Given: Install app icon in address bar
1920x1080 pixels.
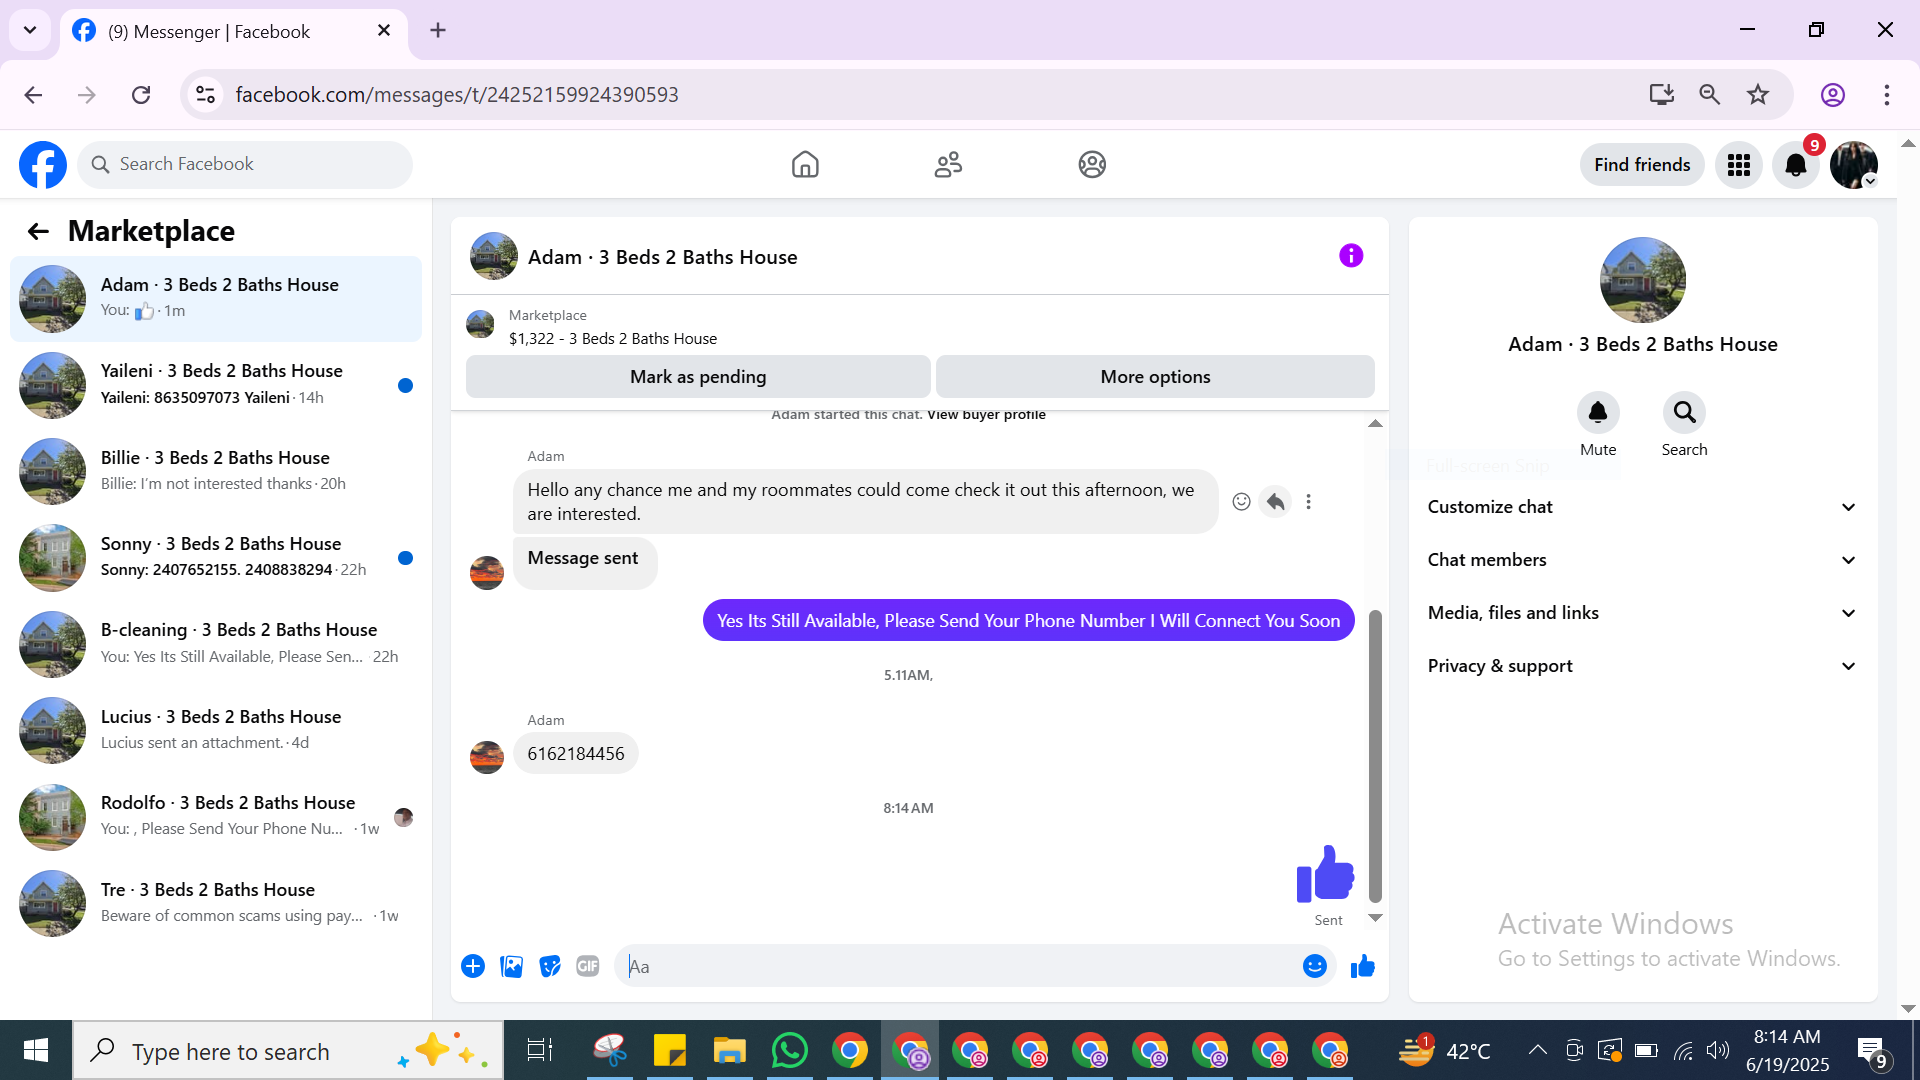Looking at the screenshot, I should (x=1662, y=95).
